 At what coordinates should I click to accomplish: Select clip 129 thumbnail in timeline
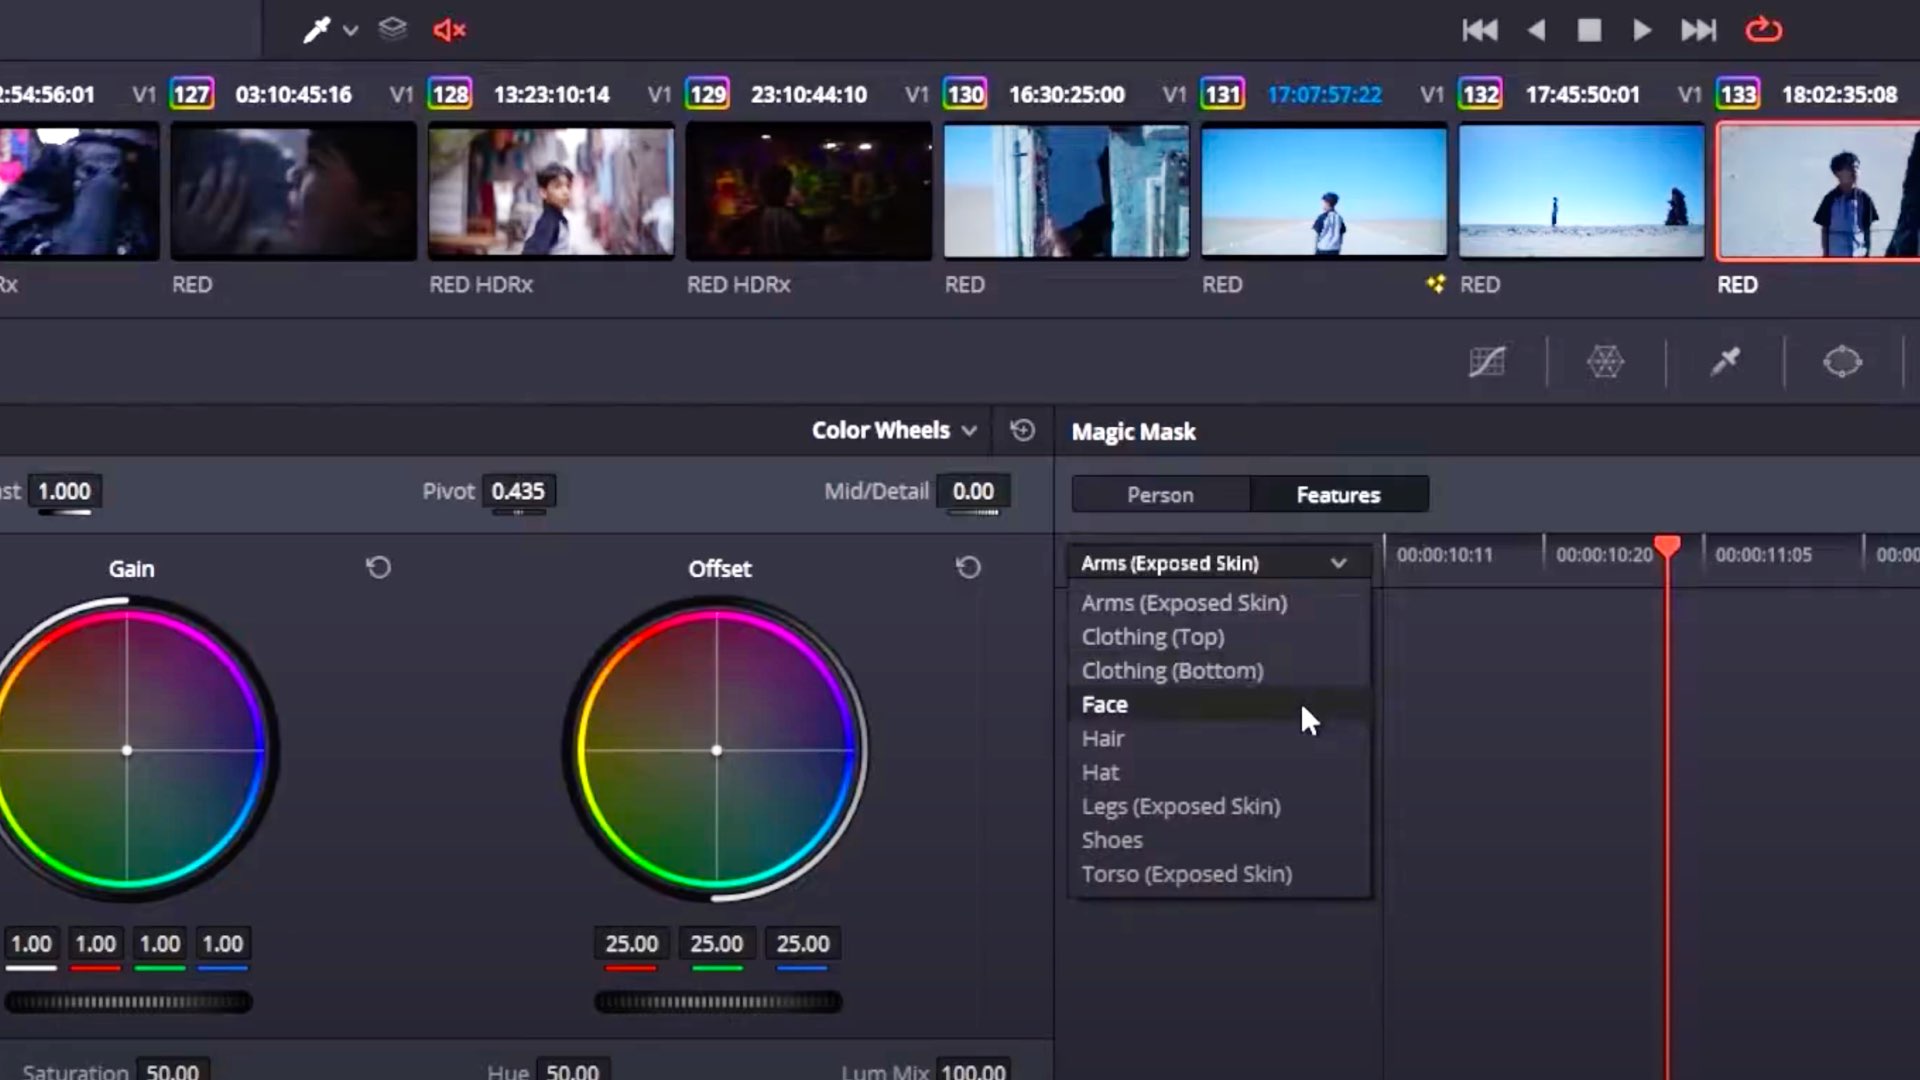(x=808, y=190)
